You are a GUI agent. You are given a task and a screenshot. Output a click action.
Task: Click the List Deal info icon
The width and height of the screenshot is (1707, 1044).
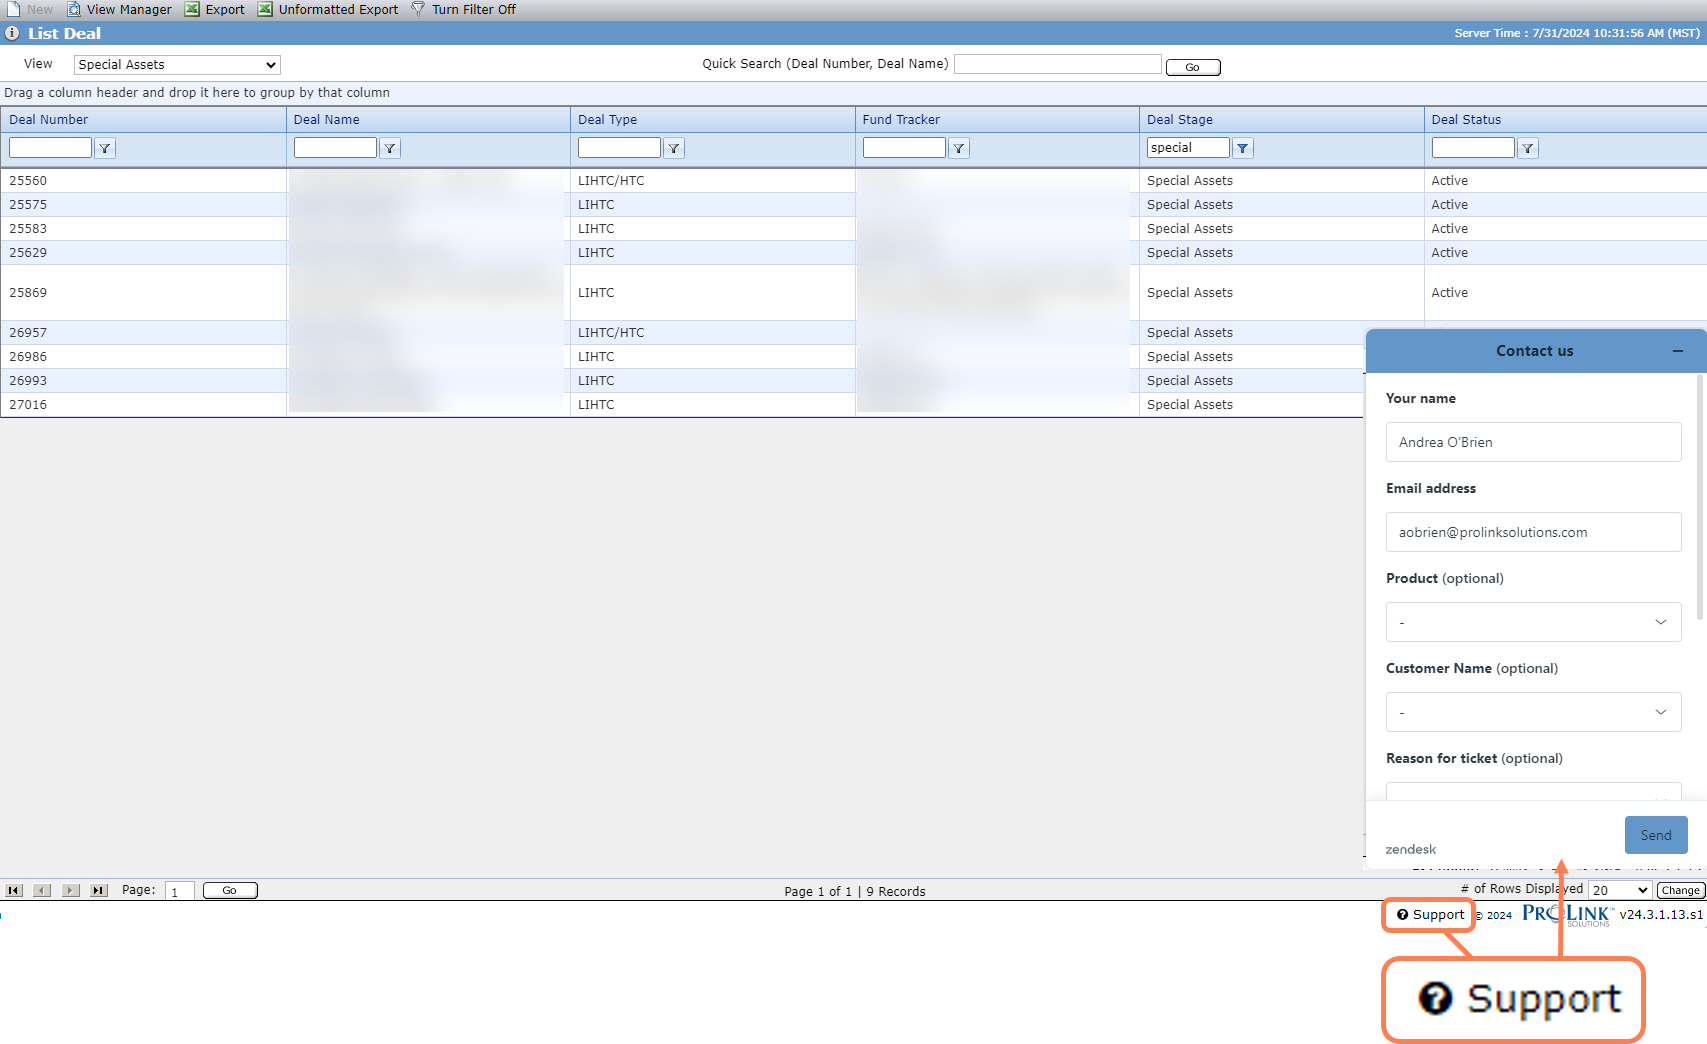coord(12,33)
